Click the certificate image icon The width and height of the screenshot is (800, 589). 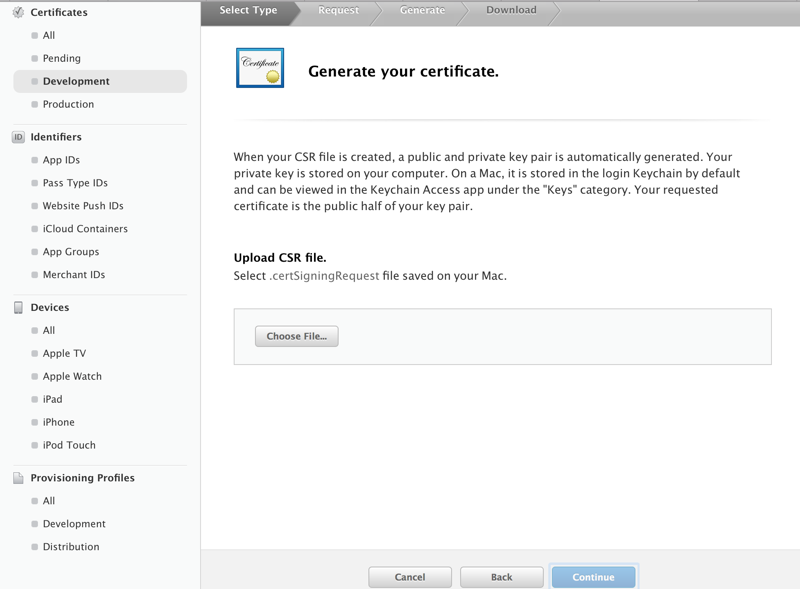tap(260, 68)
